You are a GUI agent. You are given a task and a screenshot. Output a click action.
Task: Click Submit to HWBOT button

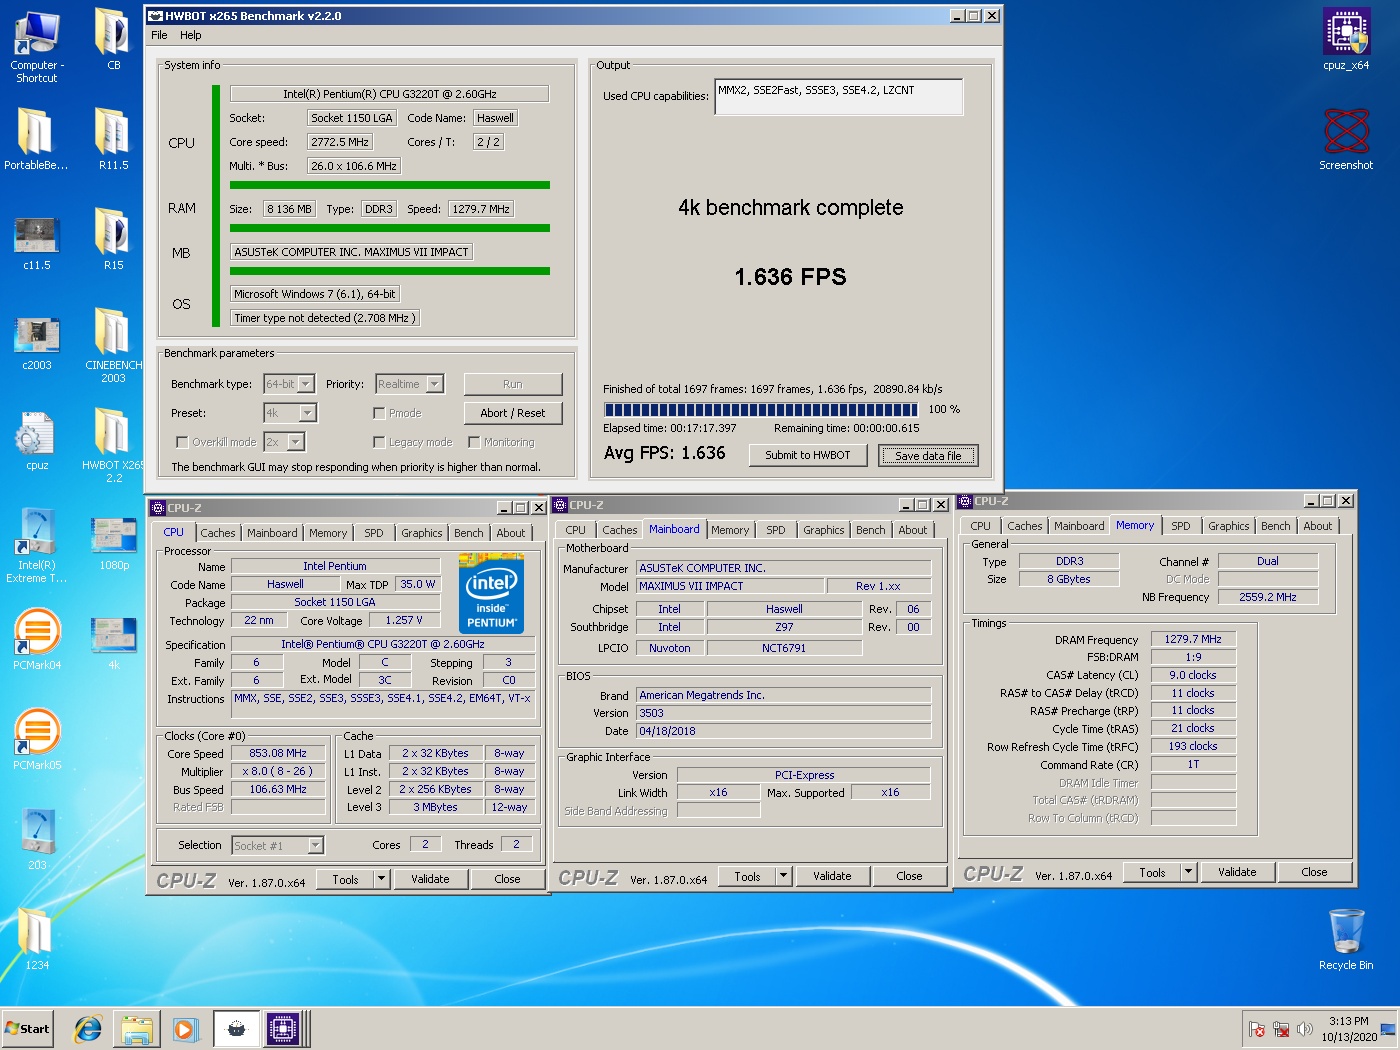[808, 455]
